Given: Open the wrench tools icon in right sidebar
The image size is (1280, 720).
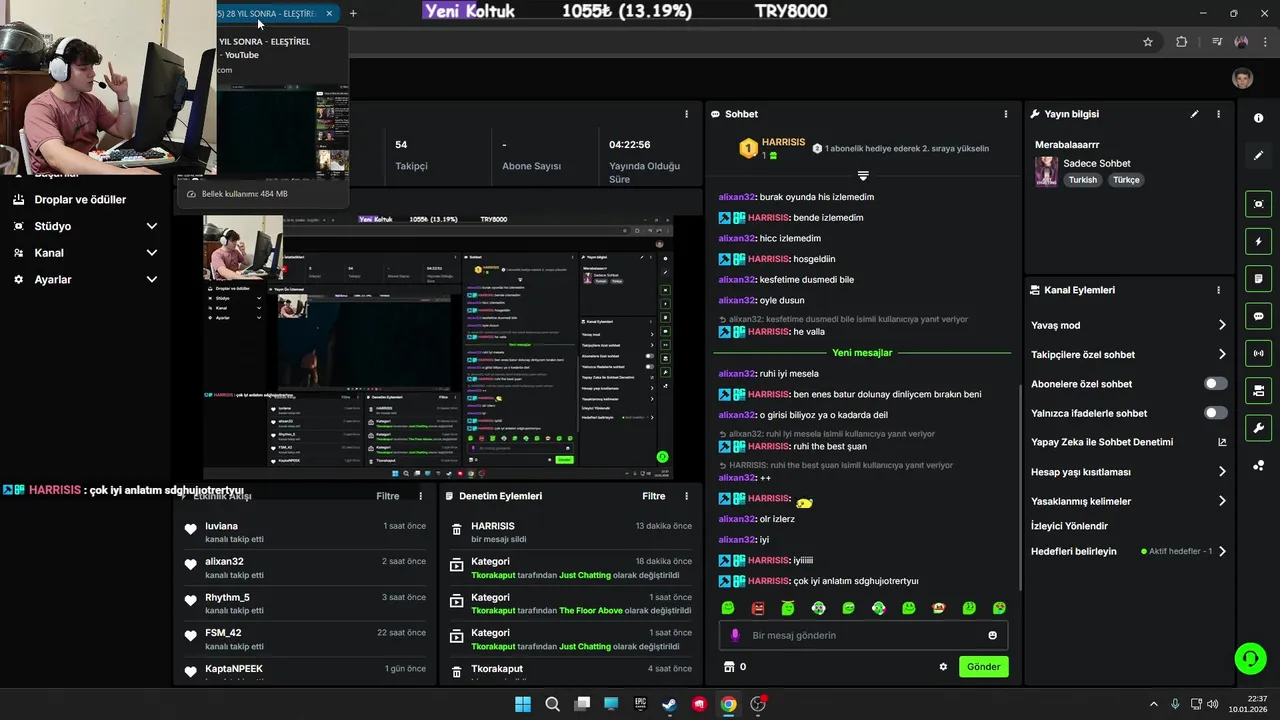Looking at the screenshot, I should (x=1258, y=428).
